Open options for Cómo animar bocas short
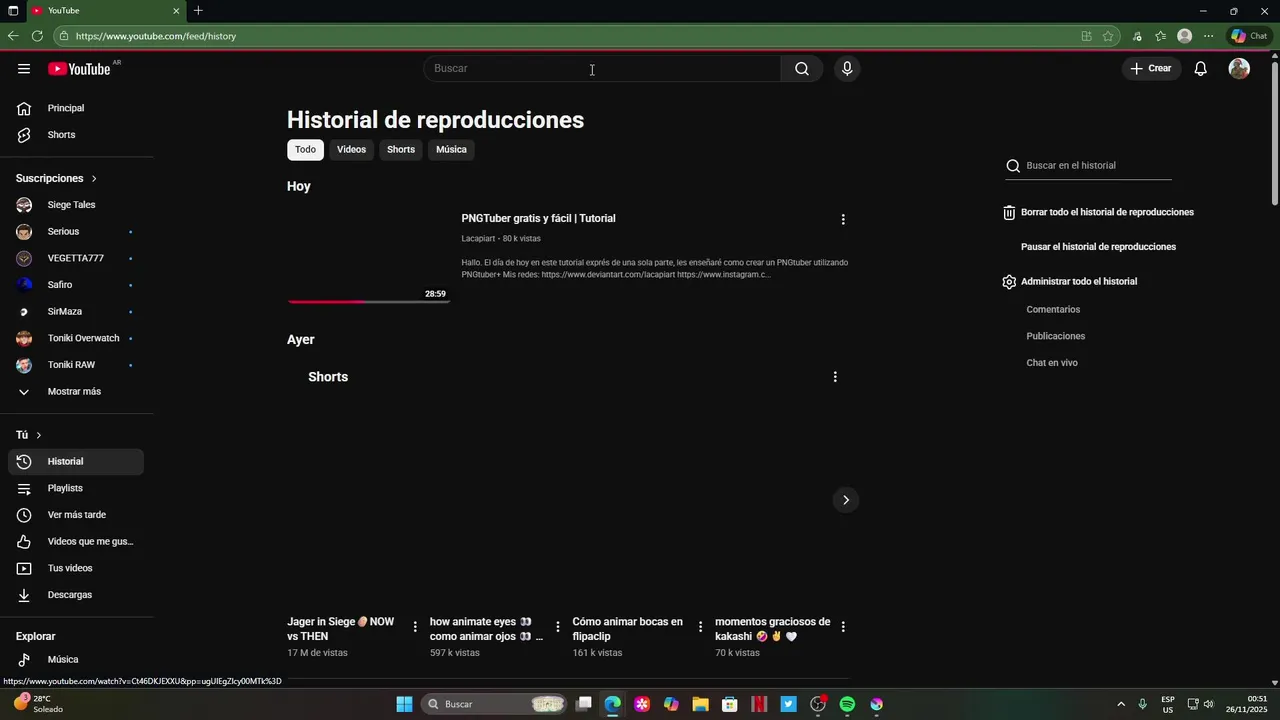 point(701,627)
